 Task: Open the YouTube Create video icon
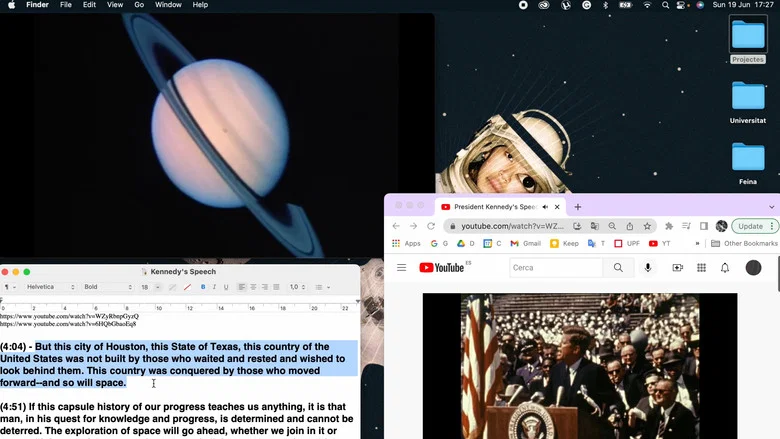[678, 267]
